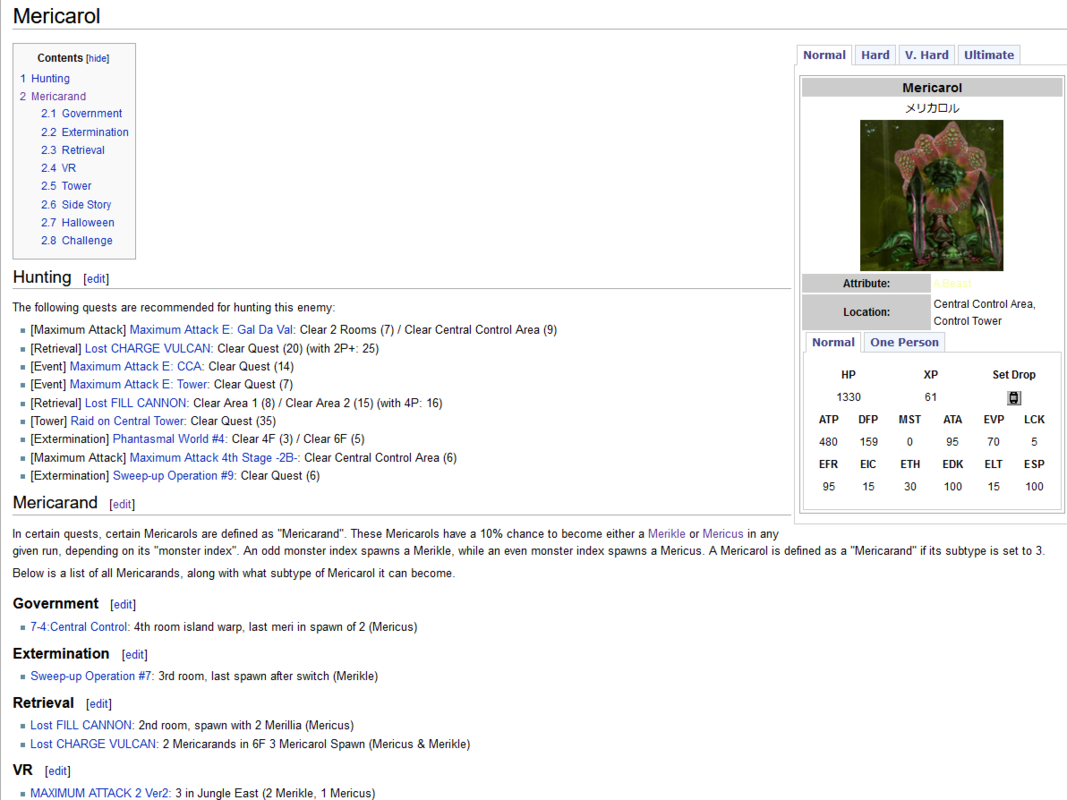Switch to the Normal difficulty tab

(x=824, y=55)
